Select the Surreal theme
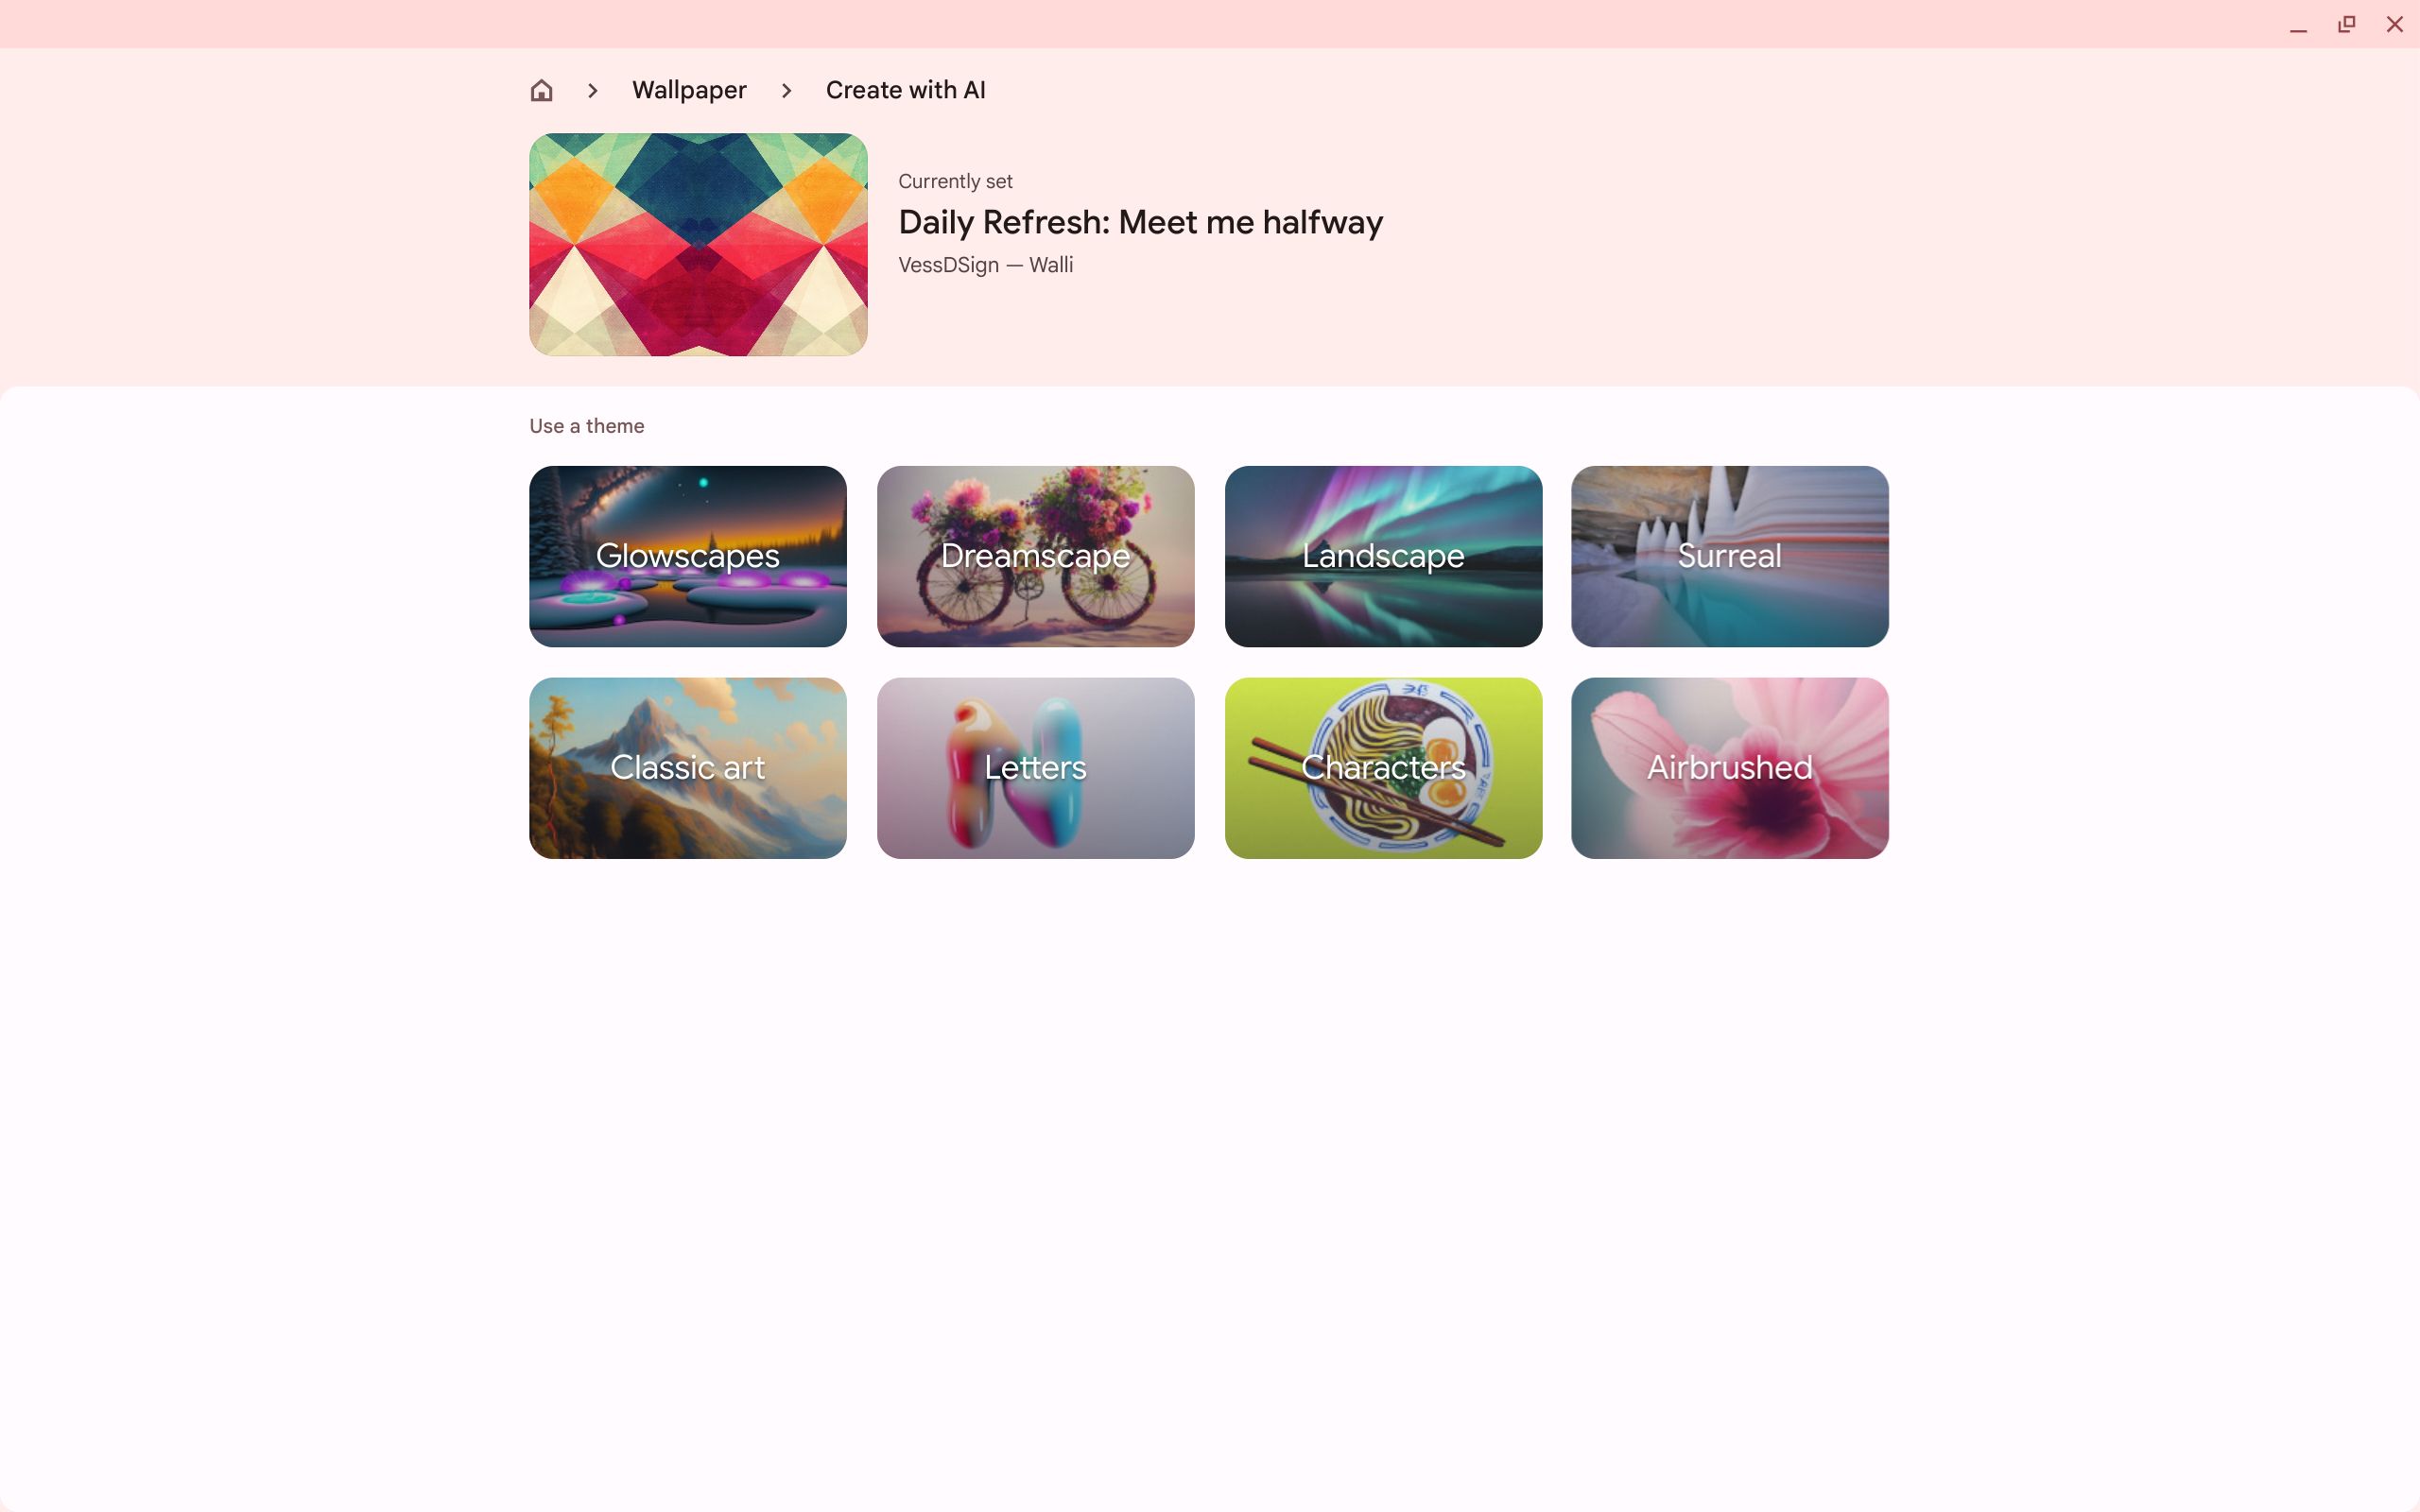 coord(1730,556)
